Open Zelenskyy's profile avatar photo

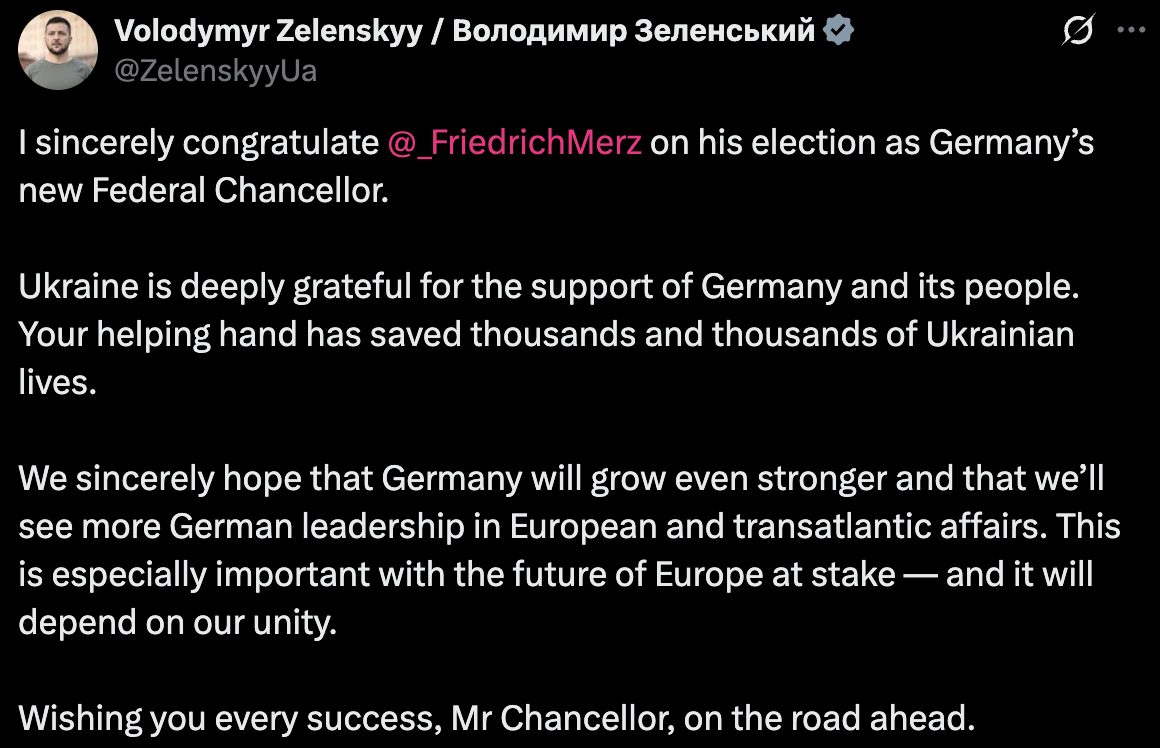click(x=57, y=50)
